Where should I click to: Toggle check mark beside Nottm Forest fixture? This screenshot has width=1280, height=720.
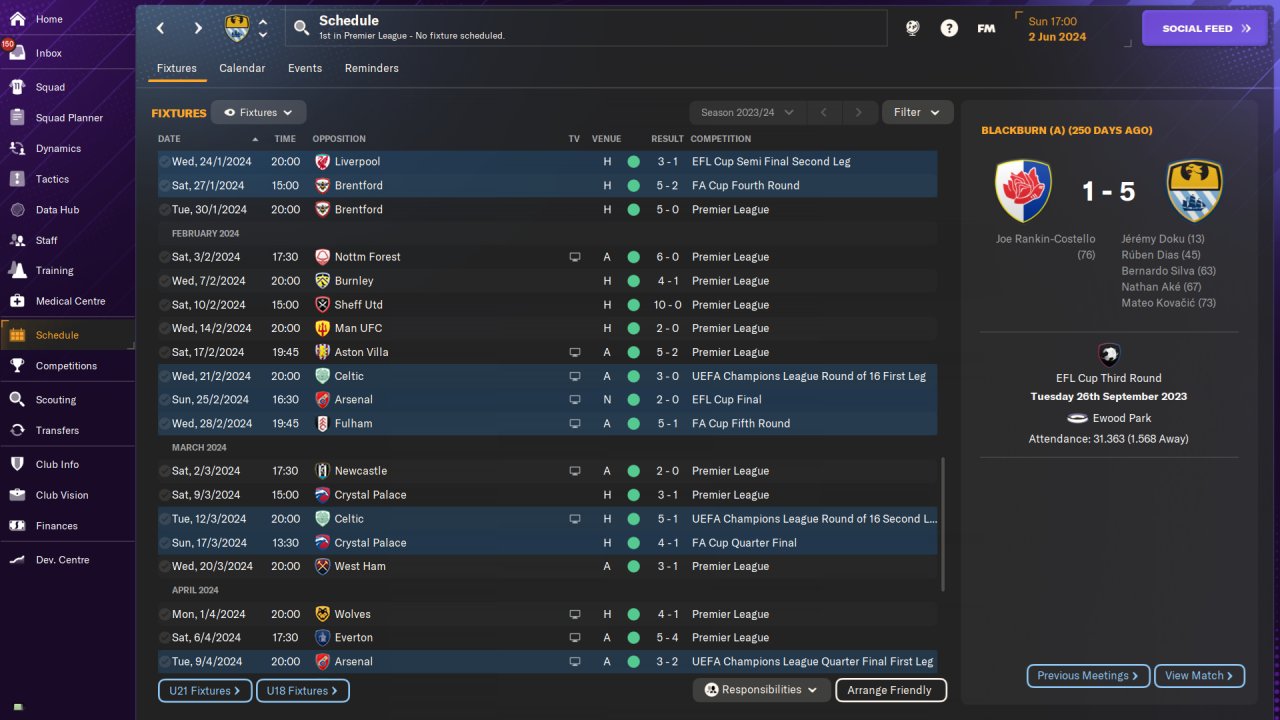point(164,257)
